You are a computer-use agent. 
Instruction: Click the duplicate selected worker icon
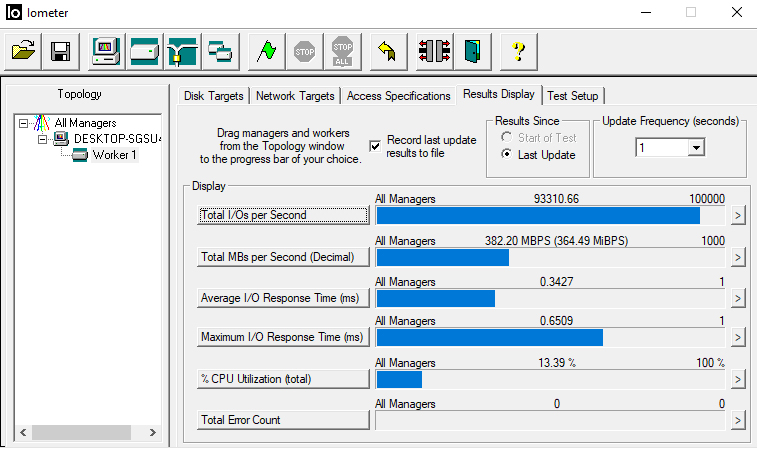[x=219, y=50]
